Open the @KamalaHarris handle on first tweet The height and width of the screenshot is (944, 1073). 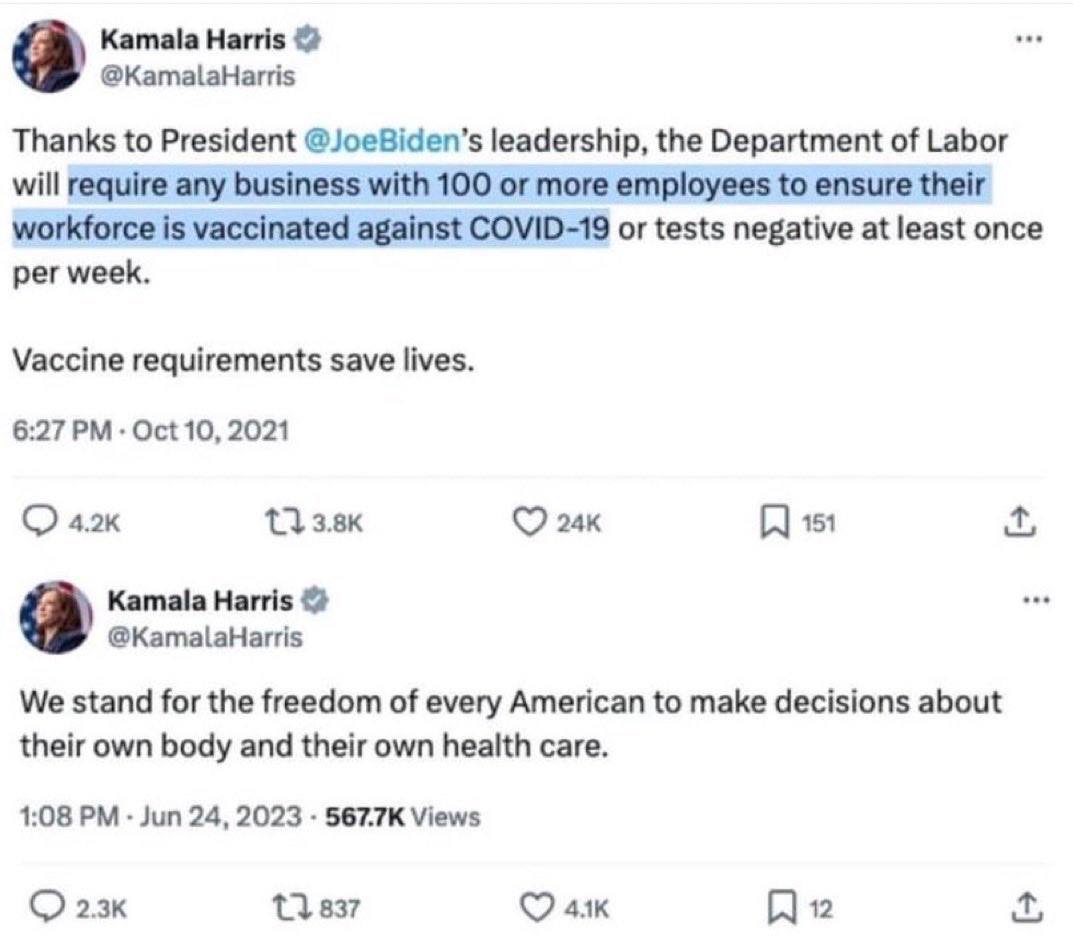coord(199,76)
